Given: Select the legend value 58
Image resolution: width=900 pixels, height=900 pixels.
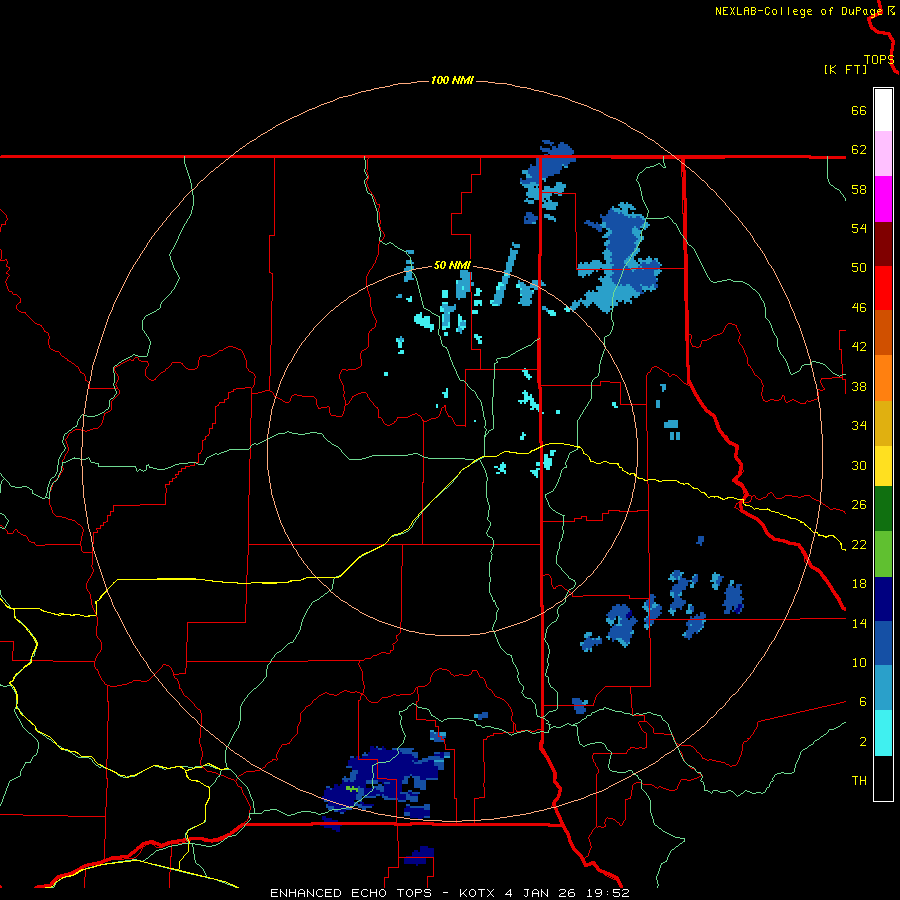Looking at the screenshot, I should point(859,189).
